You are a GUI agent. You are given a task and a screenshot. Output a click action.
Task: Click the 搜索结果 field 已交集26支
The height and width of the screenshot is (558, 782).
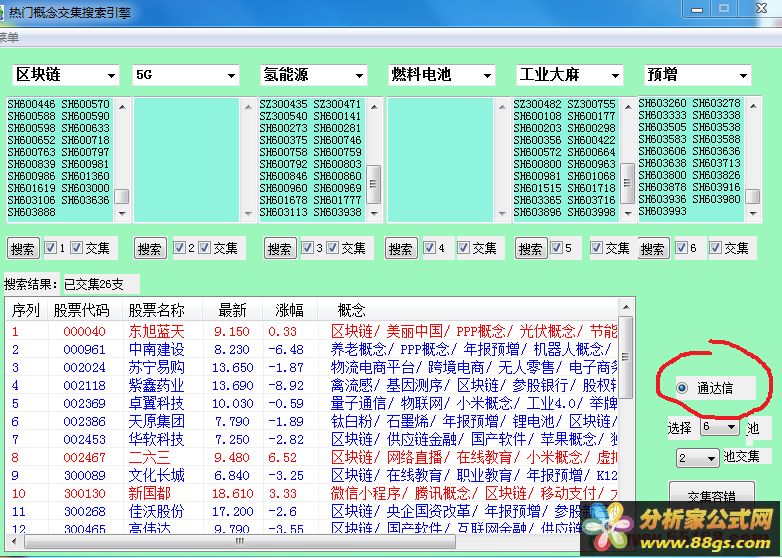pyautogui.click(x=100, y=284)
